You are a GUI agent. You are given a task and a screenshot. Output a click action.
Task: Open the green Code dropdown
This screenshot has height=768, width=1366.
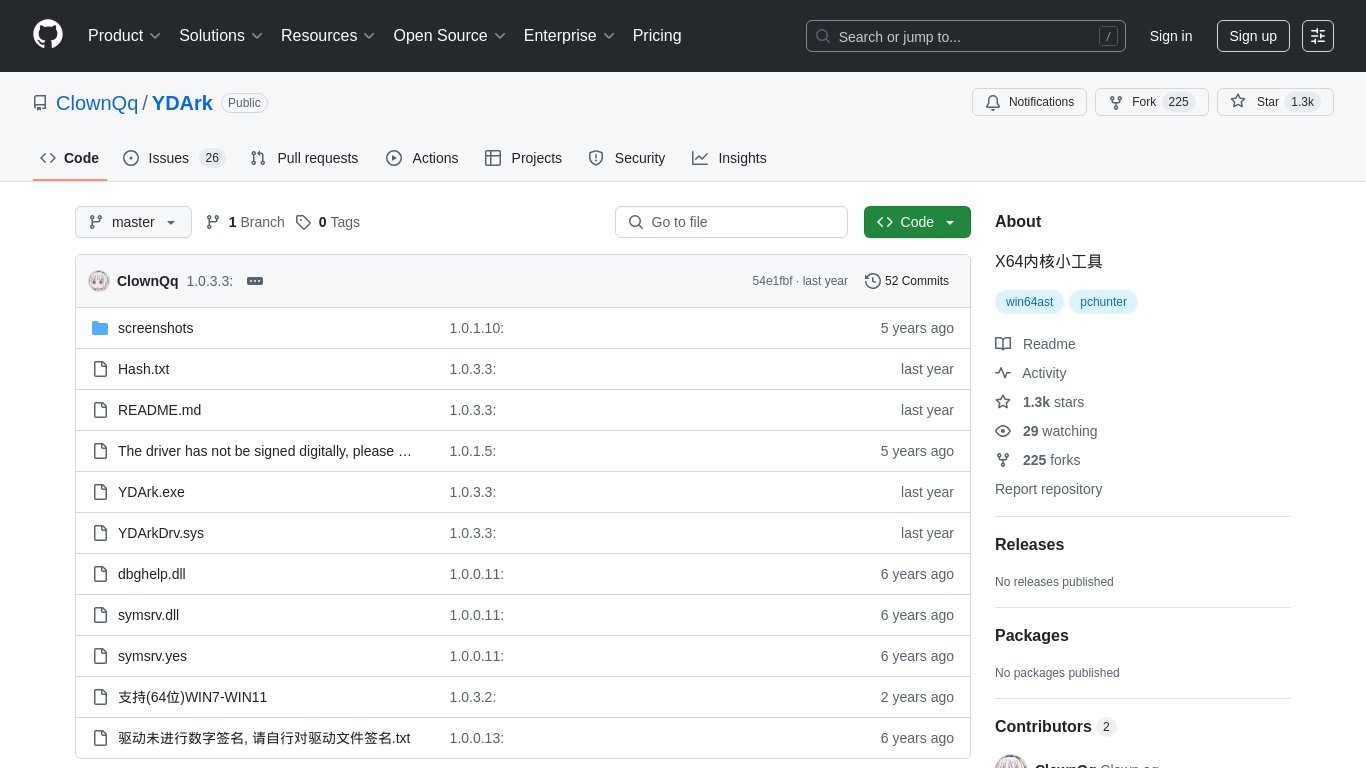[916, 222]
